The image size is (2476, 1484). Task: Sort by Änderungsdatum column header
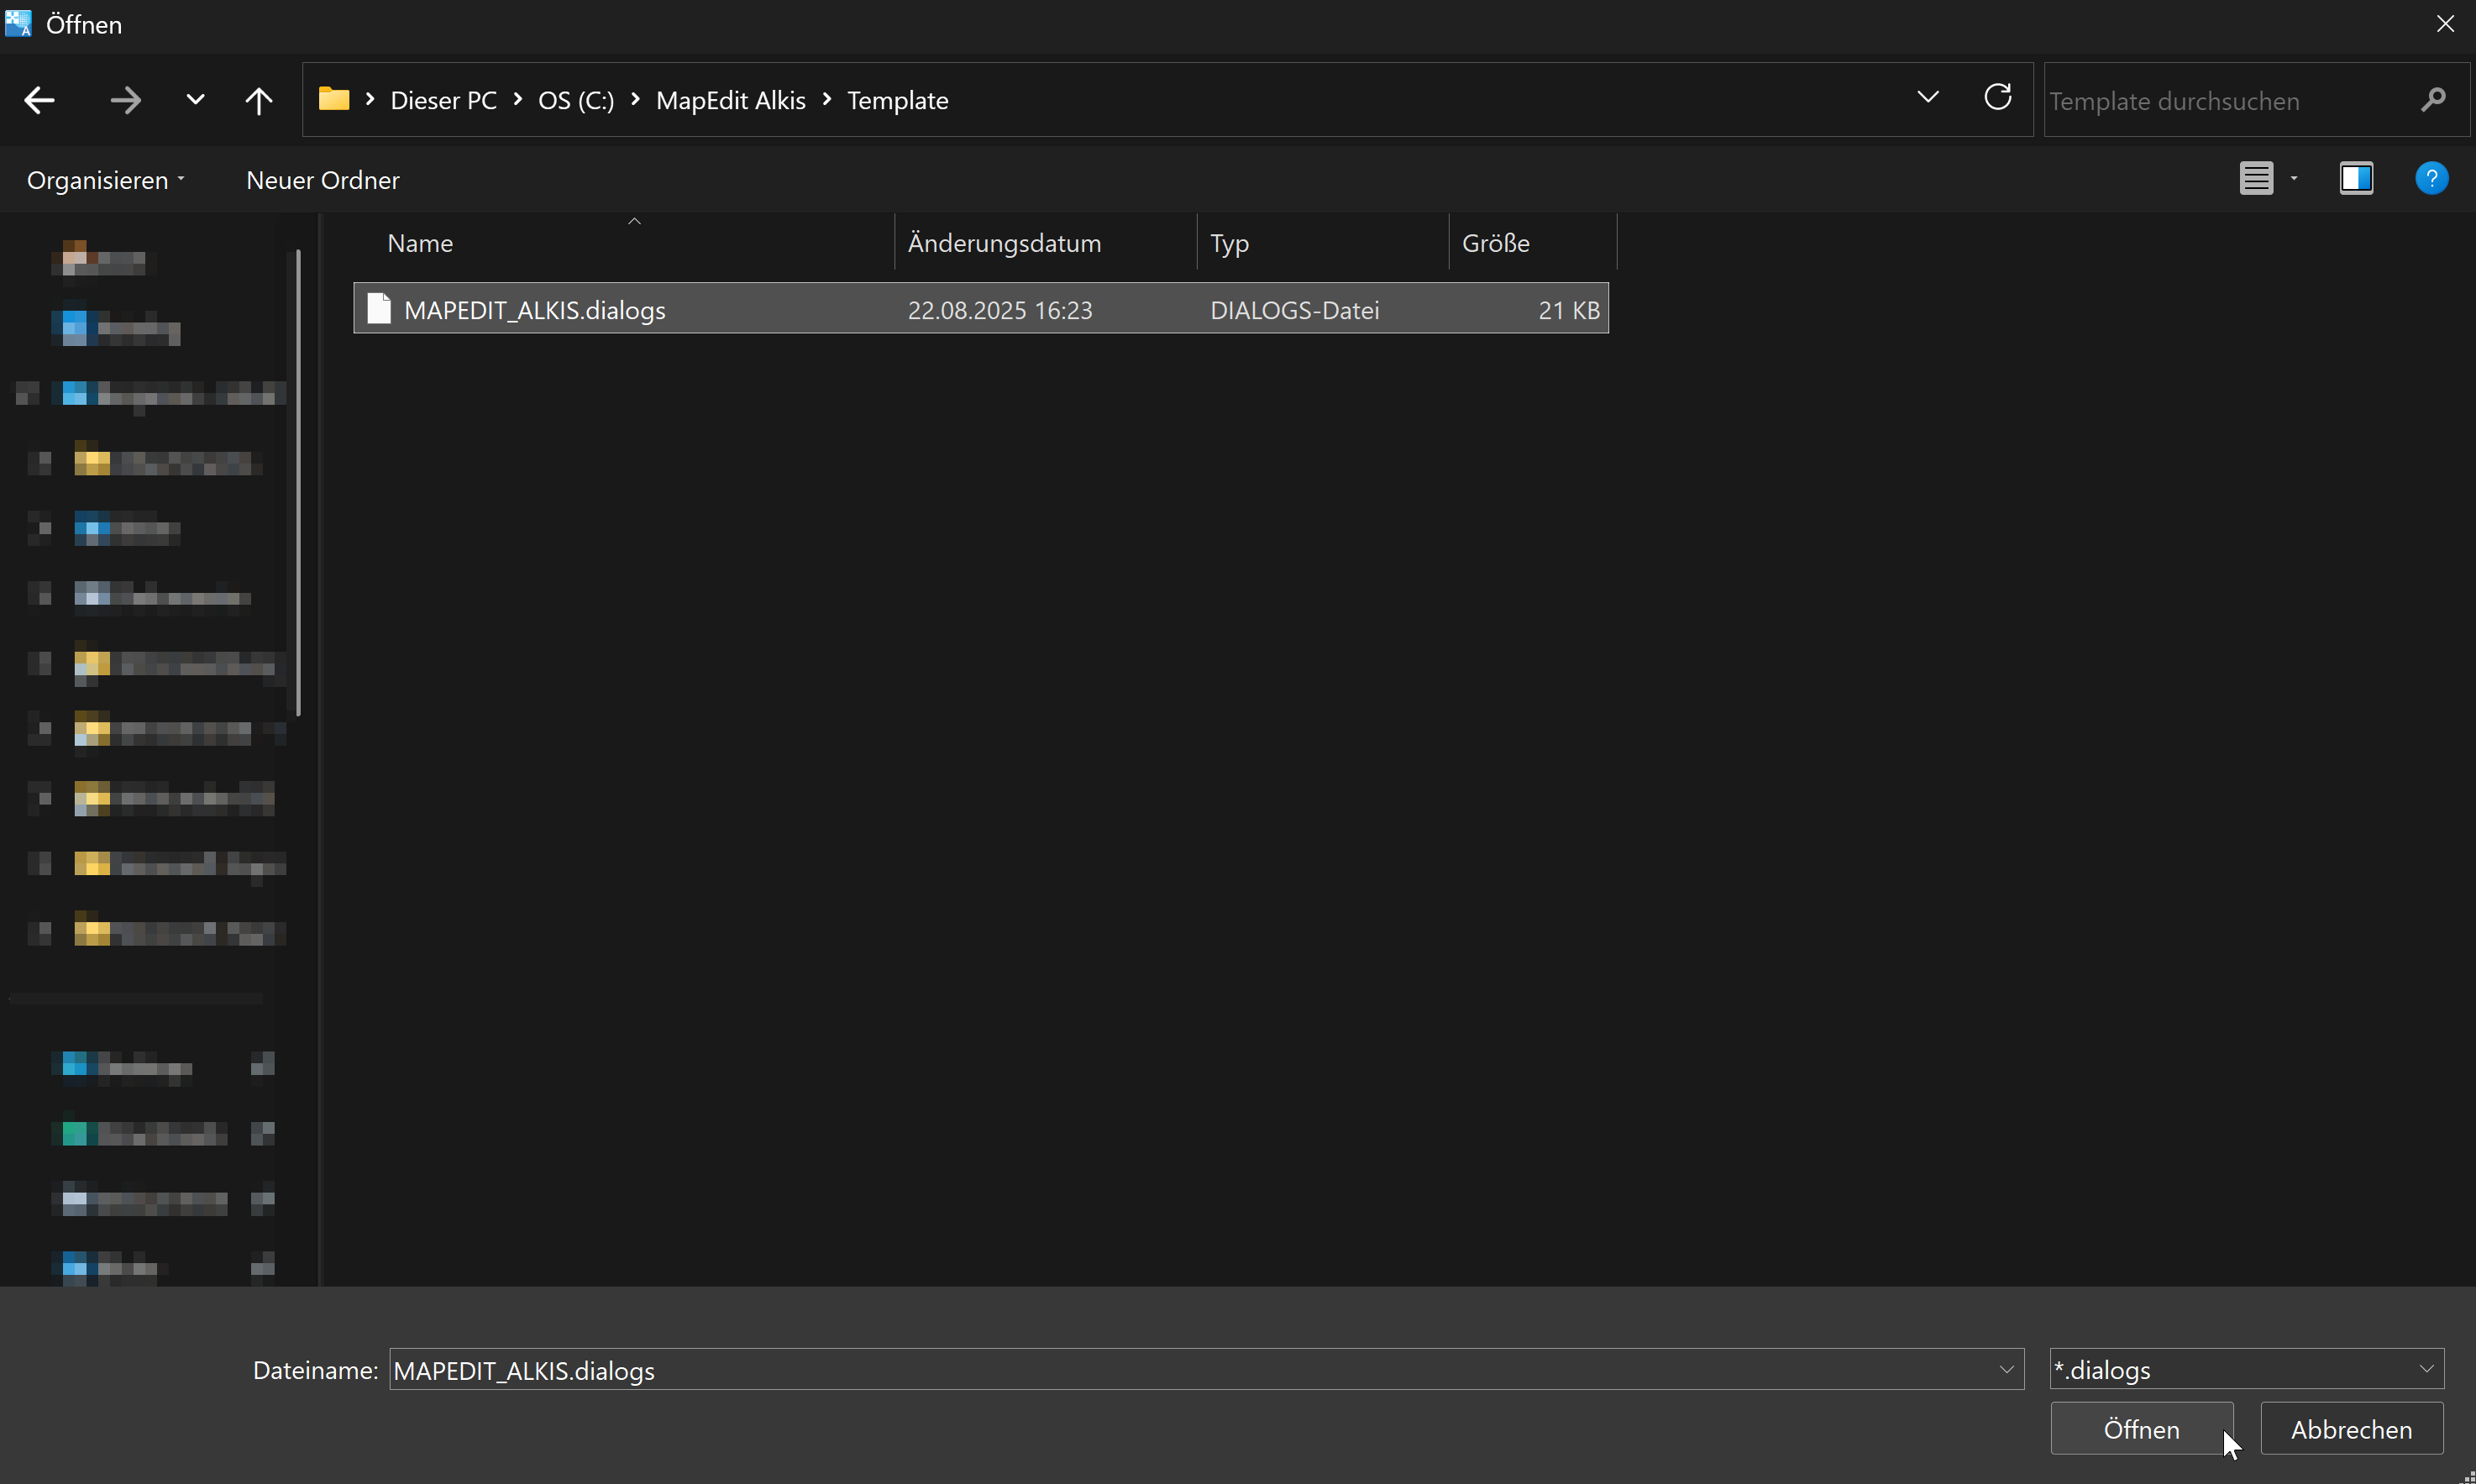coord(1004,243)
